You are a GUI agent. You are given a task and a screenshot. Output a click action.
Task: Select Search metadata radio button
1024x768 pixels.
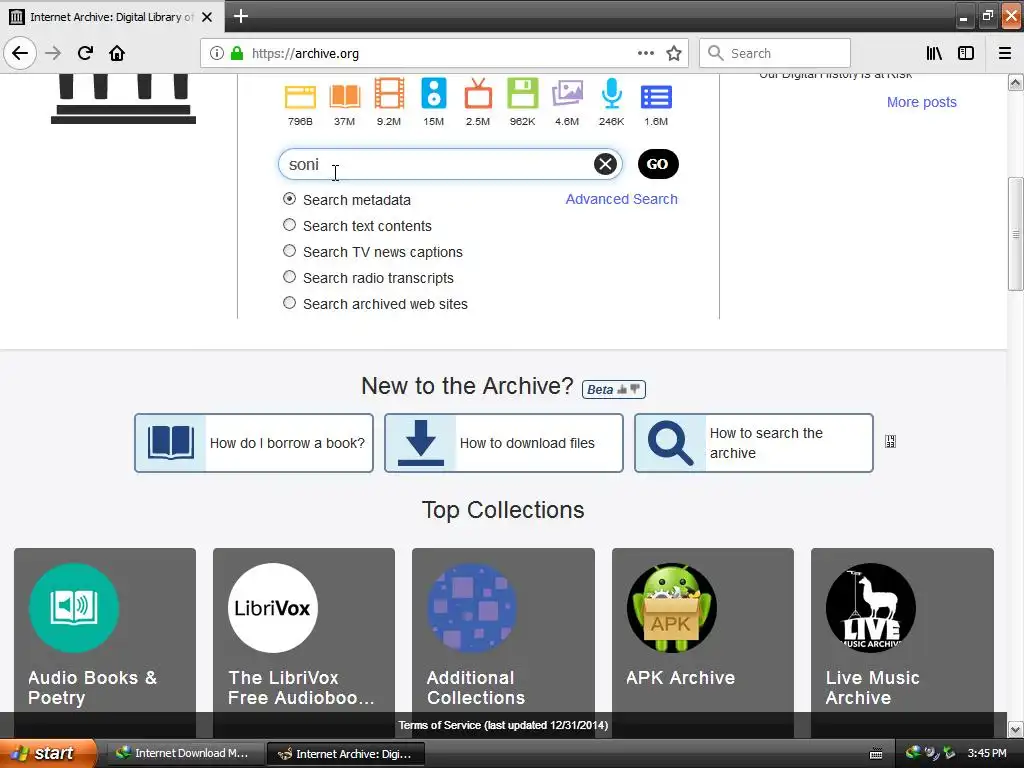pos(289,199)
